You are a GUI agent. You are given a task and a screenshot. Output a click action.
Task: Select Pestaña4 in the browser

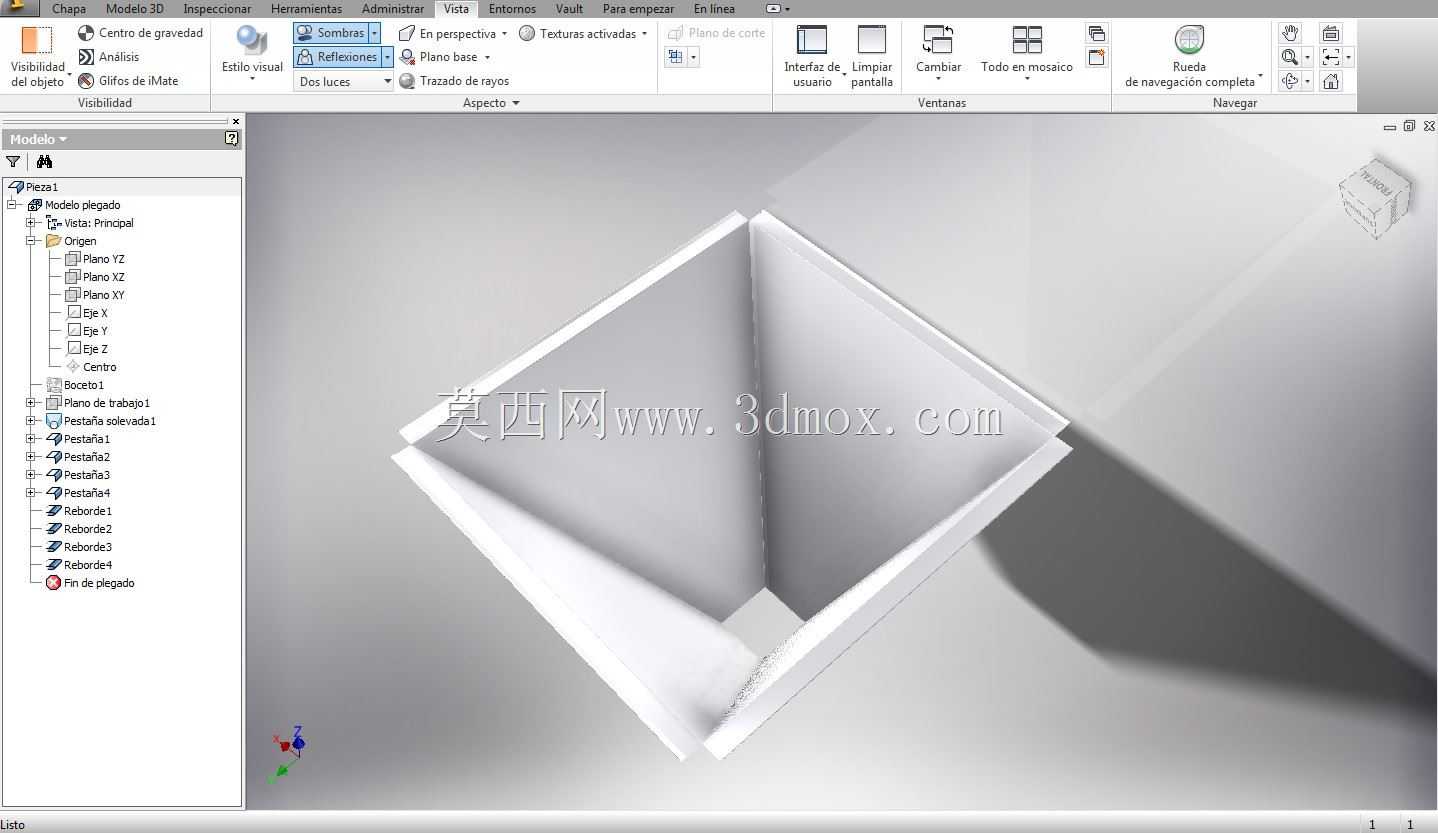coord(78,493)
